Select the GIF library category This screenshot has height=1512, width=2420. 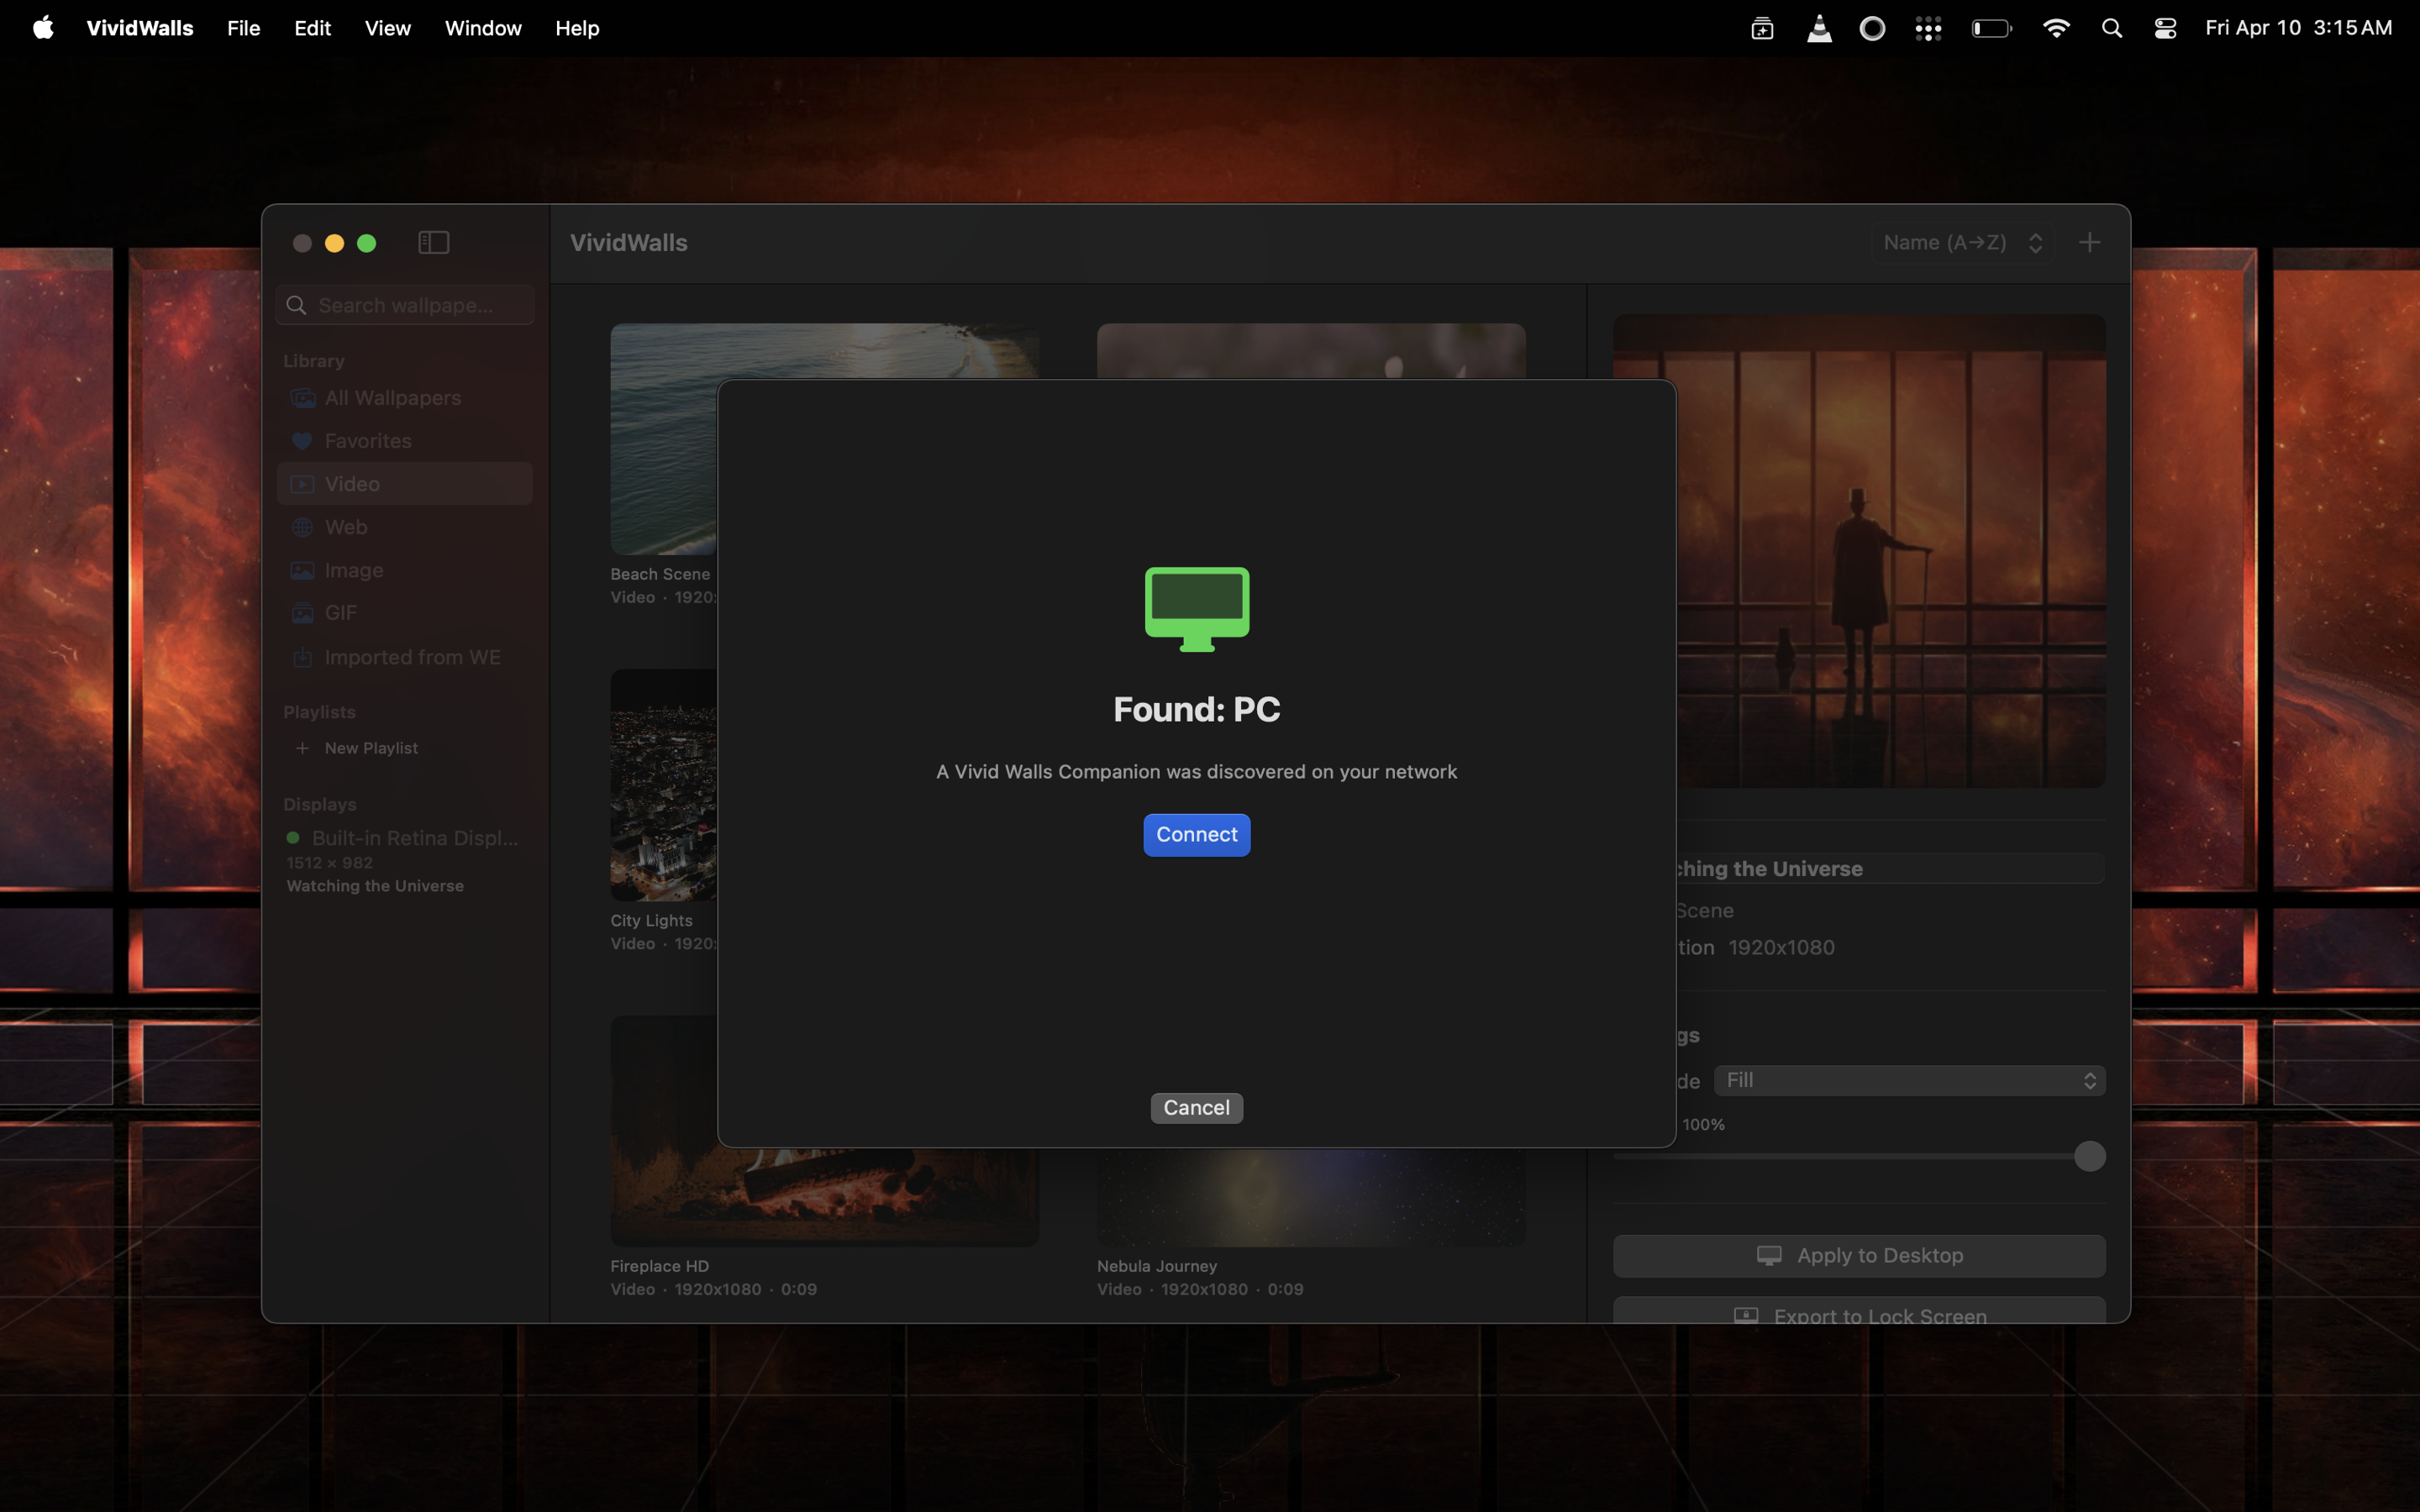tap(405, 613)
